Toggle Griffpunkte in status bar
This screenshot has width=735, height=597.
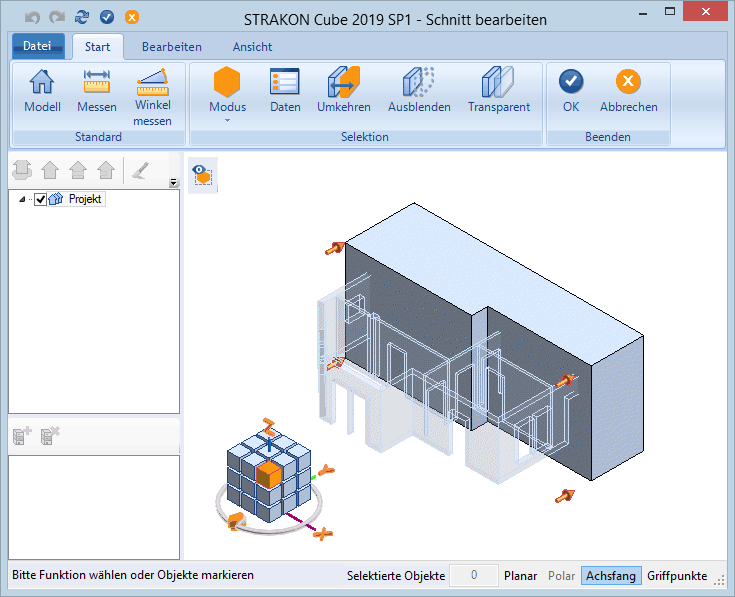[677, 575]
